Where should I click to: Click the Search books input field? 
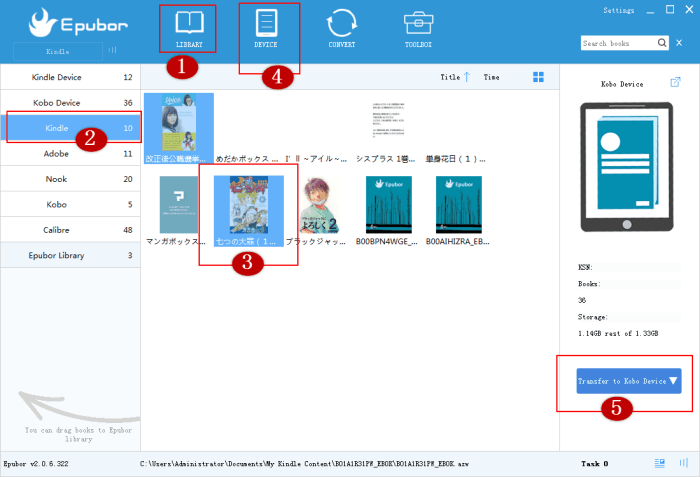click(619, 43)
